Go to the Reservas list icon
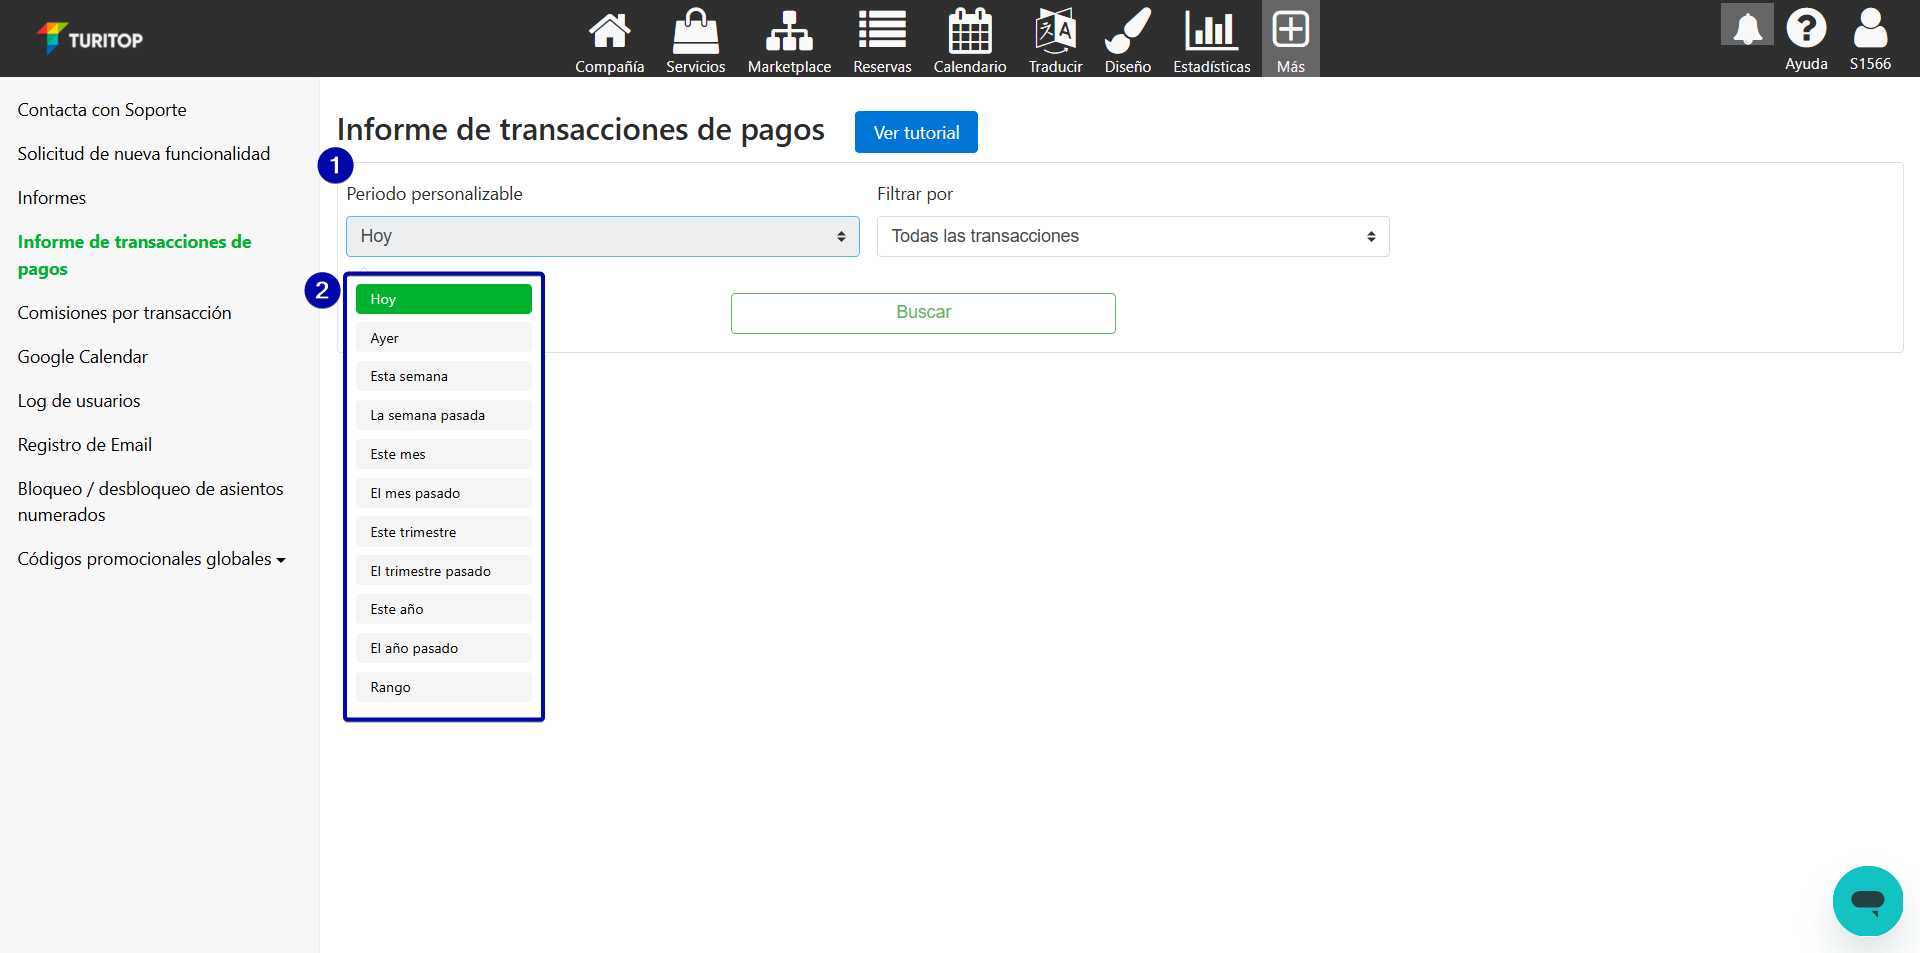 882,32
